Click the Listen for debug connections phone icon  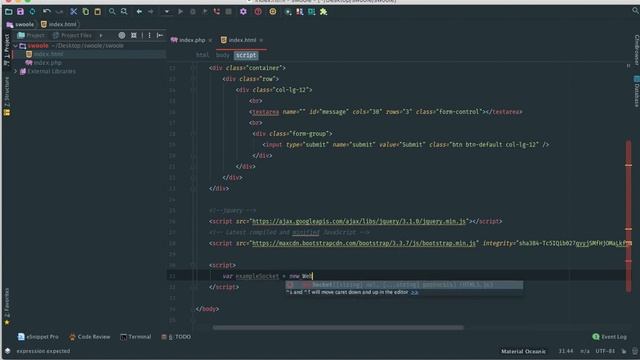click(217, 11)
